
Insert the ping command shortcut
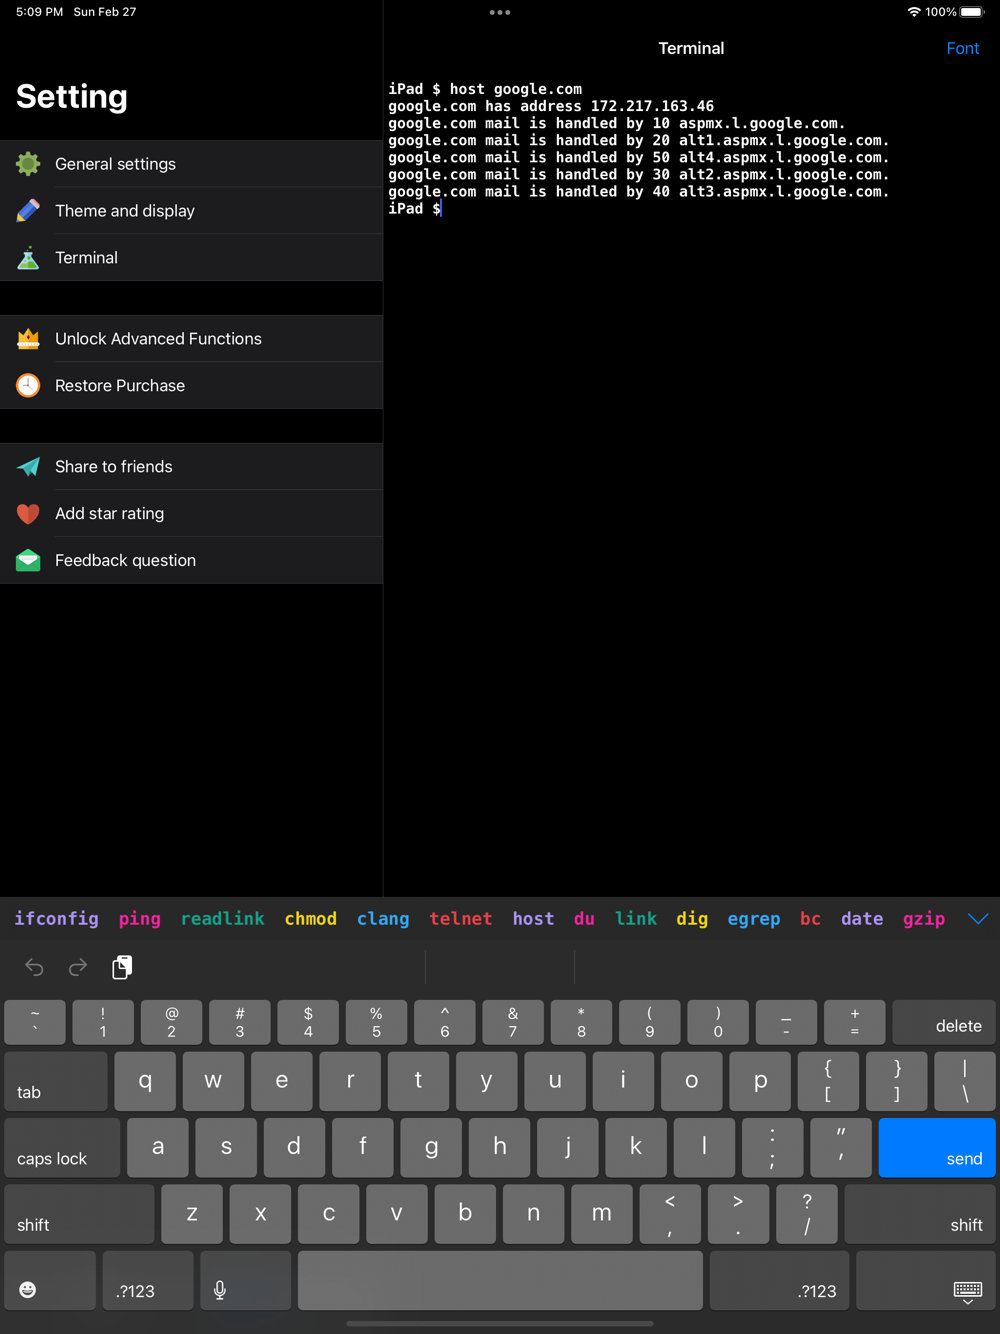click(140, 918)
